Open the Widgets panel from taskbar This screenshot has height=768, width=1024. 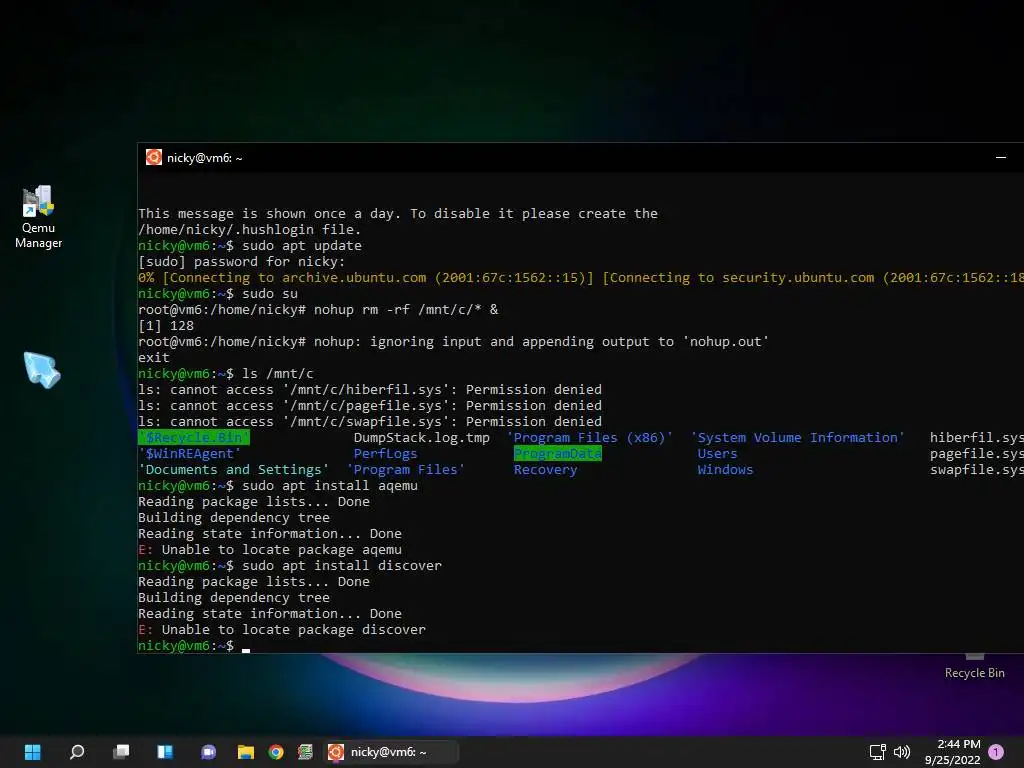pyautogui.click(x=165, y=752)
